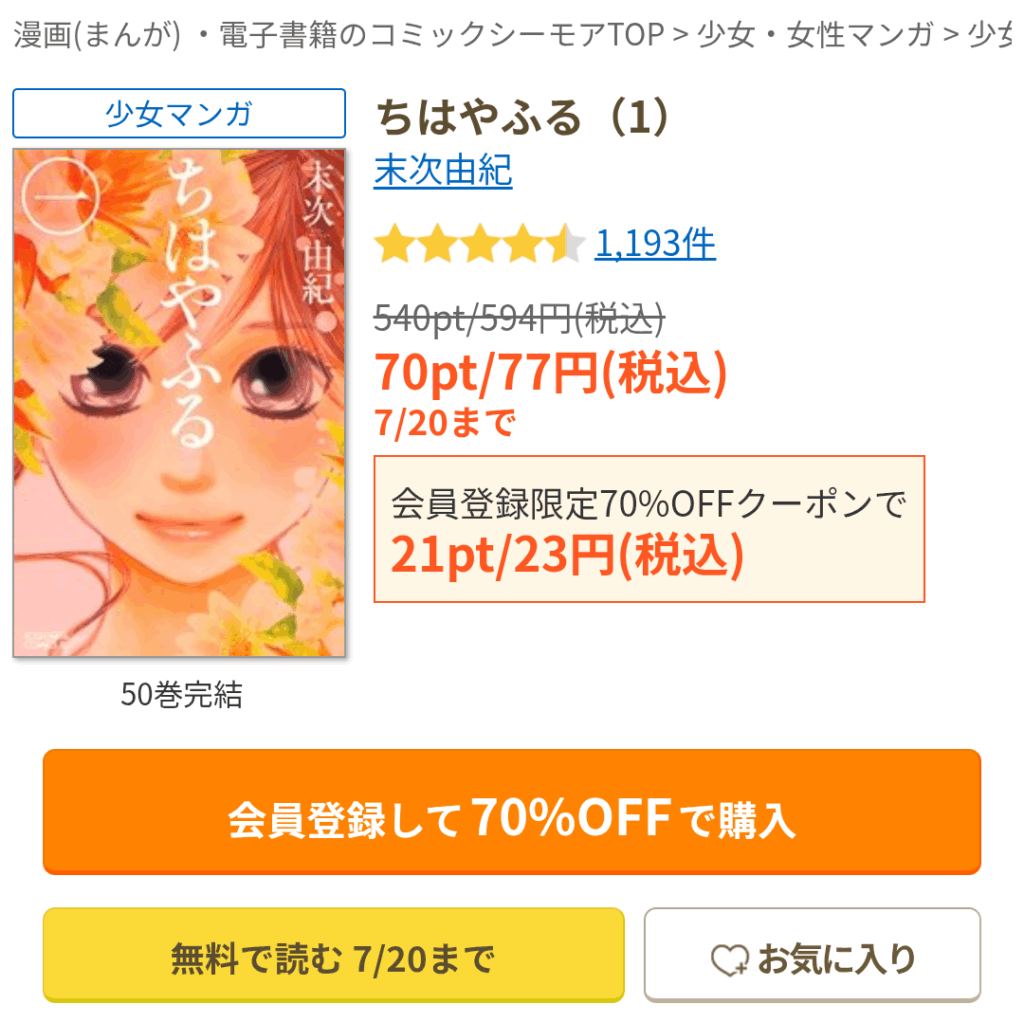This screenshot has width=1024, height=1022.
Task: Click the 50巻完結 label under cover
Action: click(x=182, y=694)
